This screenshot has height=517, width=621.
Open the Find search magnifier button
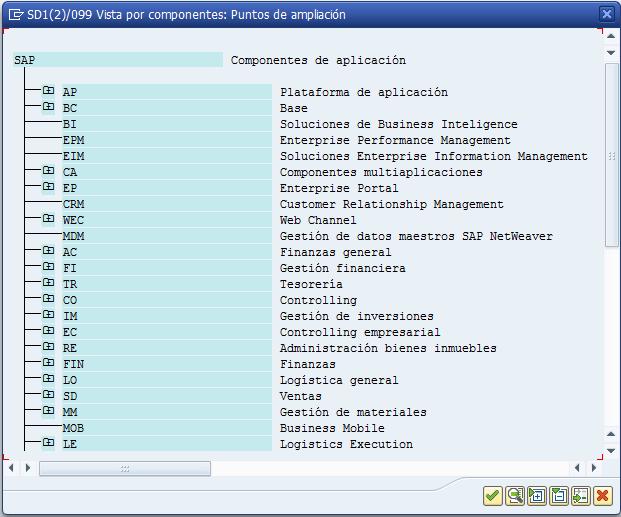515,496
